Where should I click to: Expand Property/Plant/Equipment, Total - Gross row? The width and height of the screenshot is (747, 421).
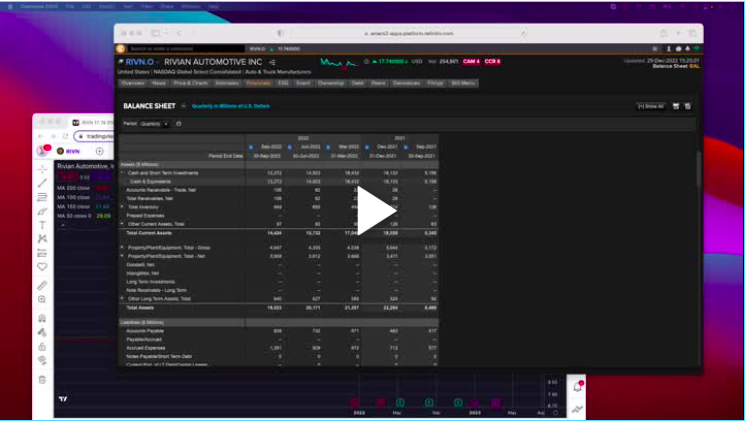coord(122,248)
